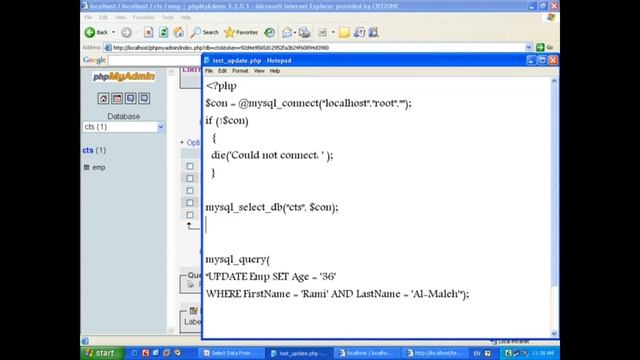Tick the fifth result row checkbox

point(190,215)
